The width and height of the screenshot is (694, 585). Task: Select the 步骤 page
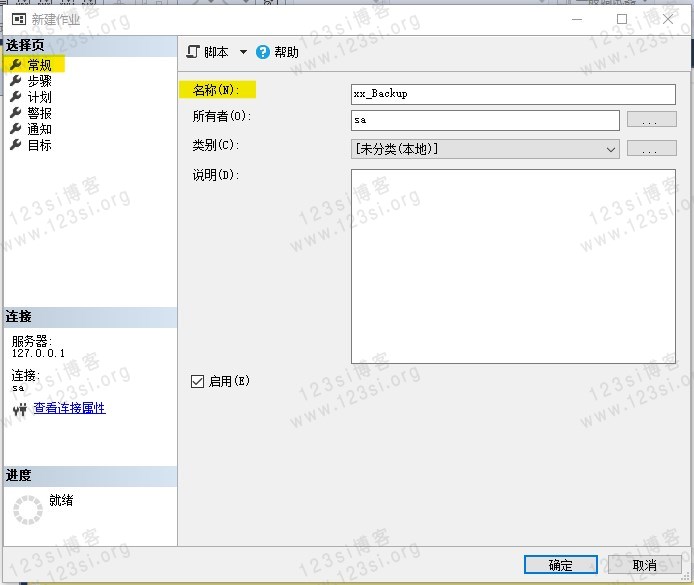point(40,81)
